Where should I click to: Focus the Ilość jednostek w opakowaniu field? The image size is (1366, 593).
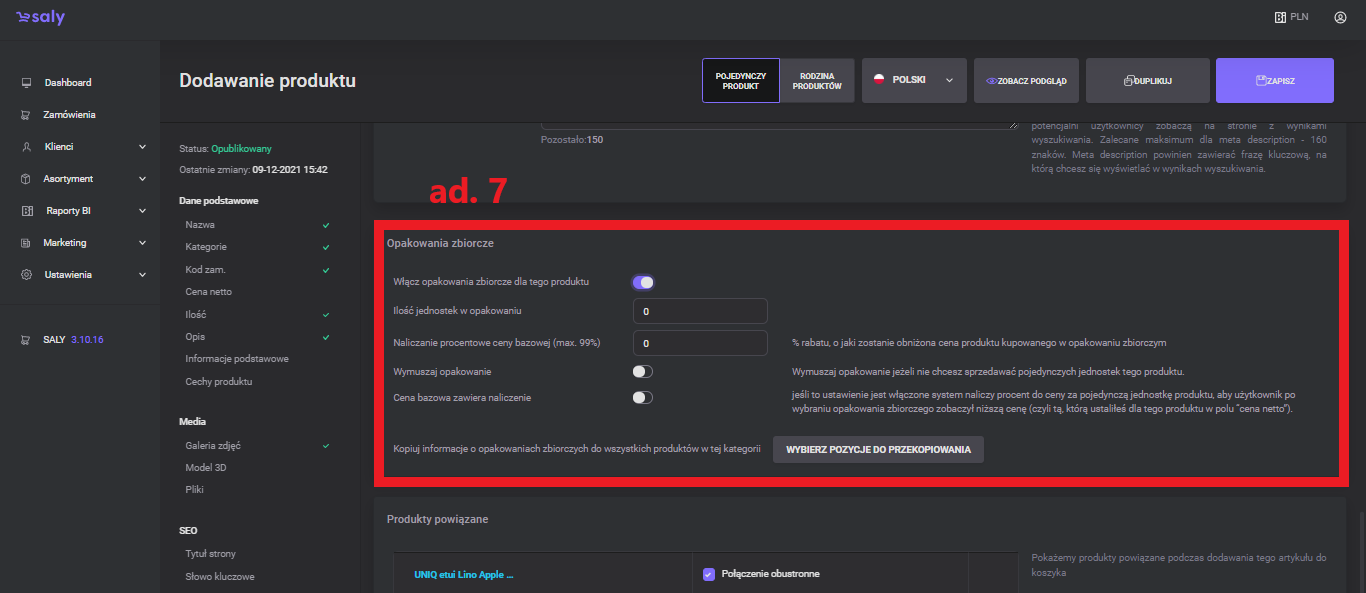pos(700,312)
